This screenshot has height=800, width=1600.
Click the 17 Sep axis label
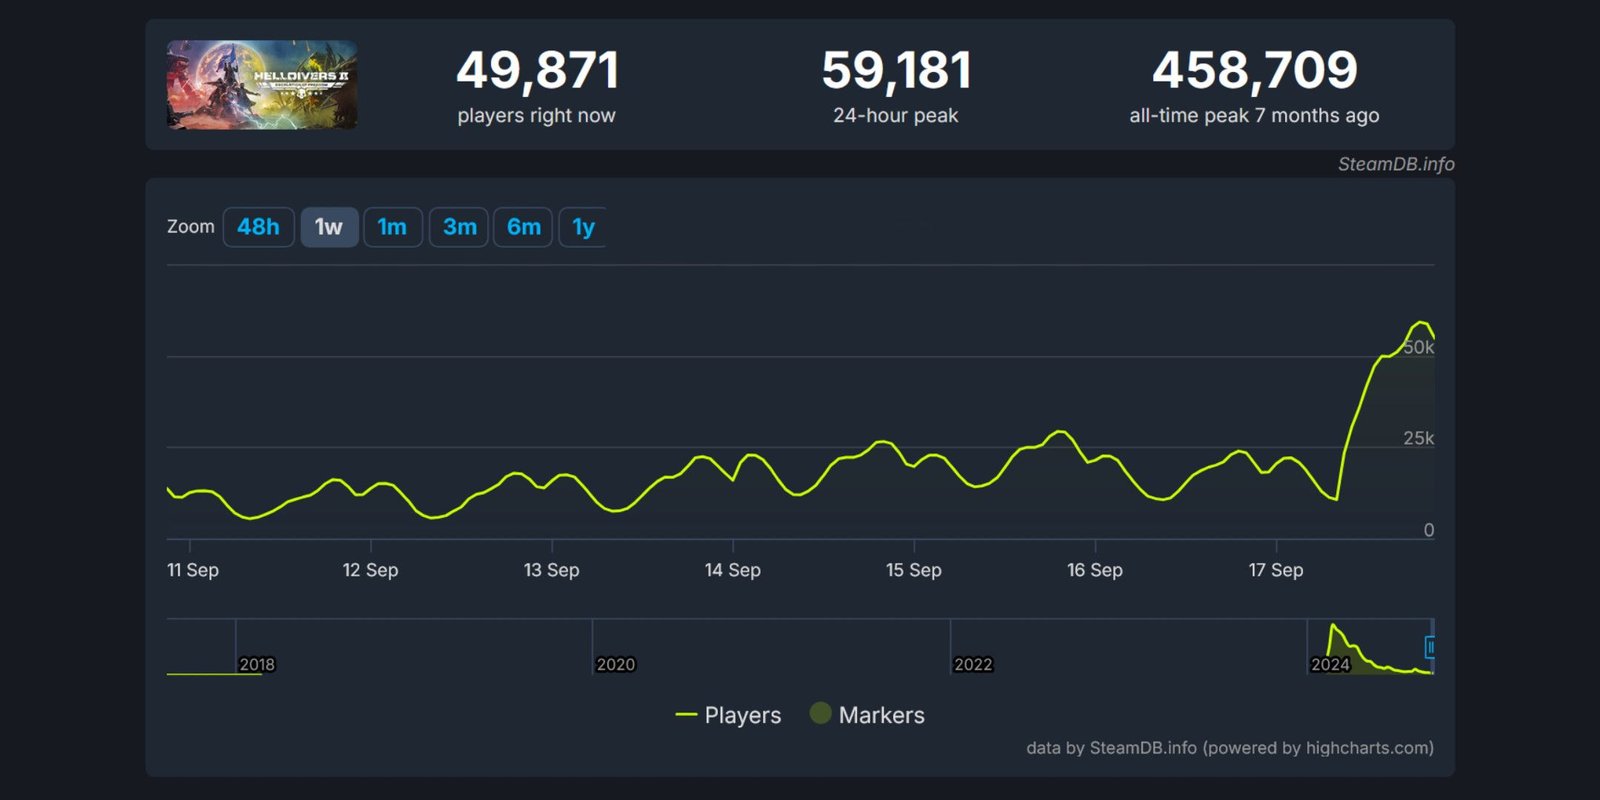coord(1276,570)
